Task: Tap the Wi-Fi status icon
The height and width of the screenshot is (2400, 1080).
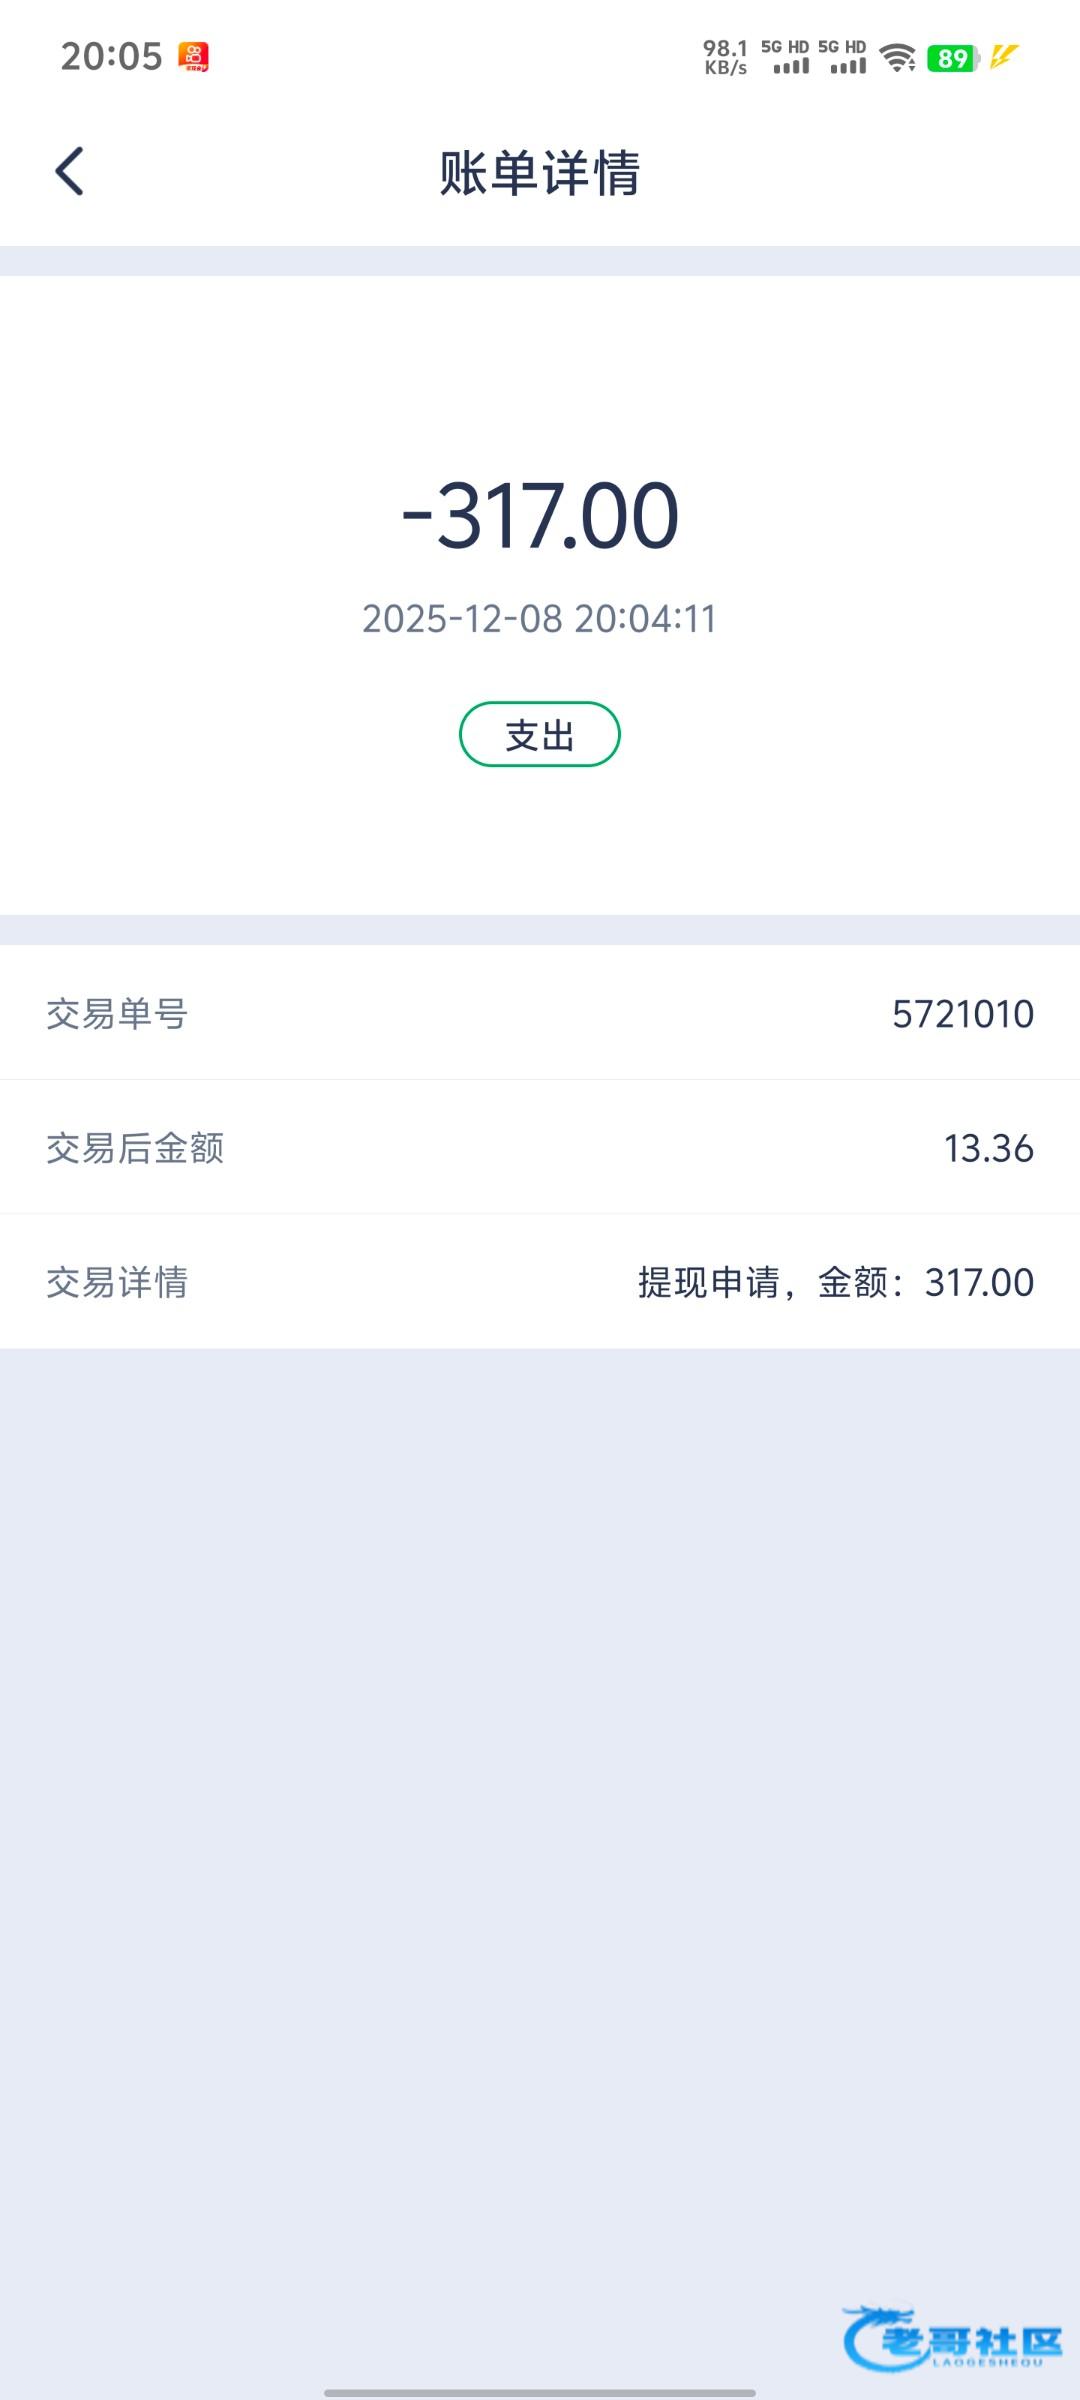Action: pos(898,58)
